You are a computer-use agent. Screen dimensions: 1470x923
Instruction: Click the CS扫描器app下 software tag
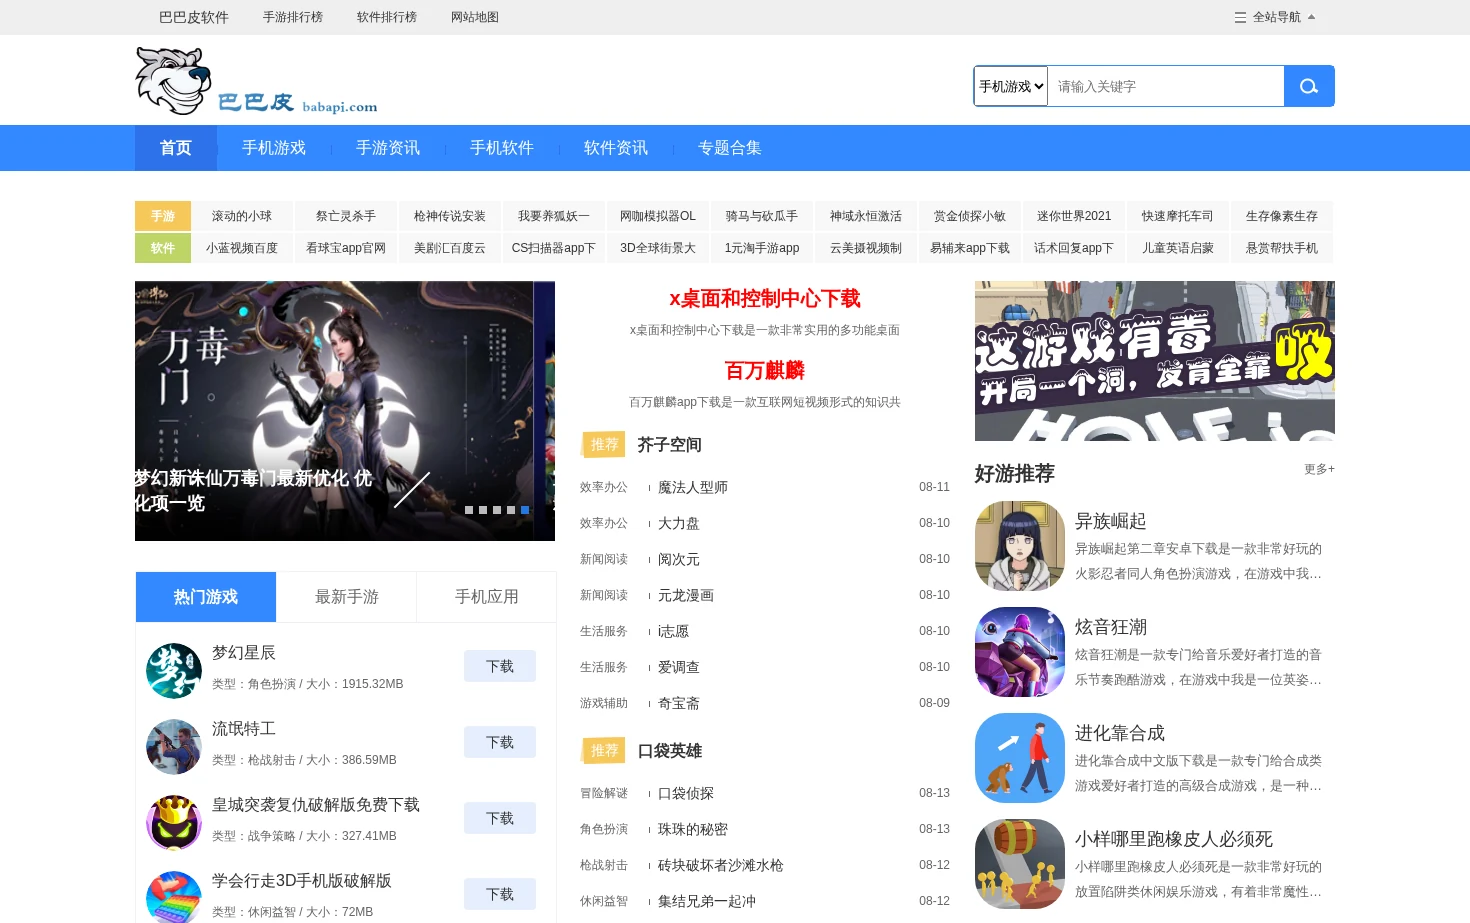pyautogui.click(x=554, y=248)
